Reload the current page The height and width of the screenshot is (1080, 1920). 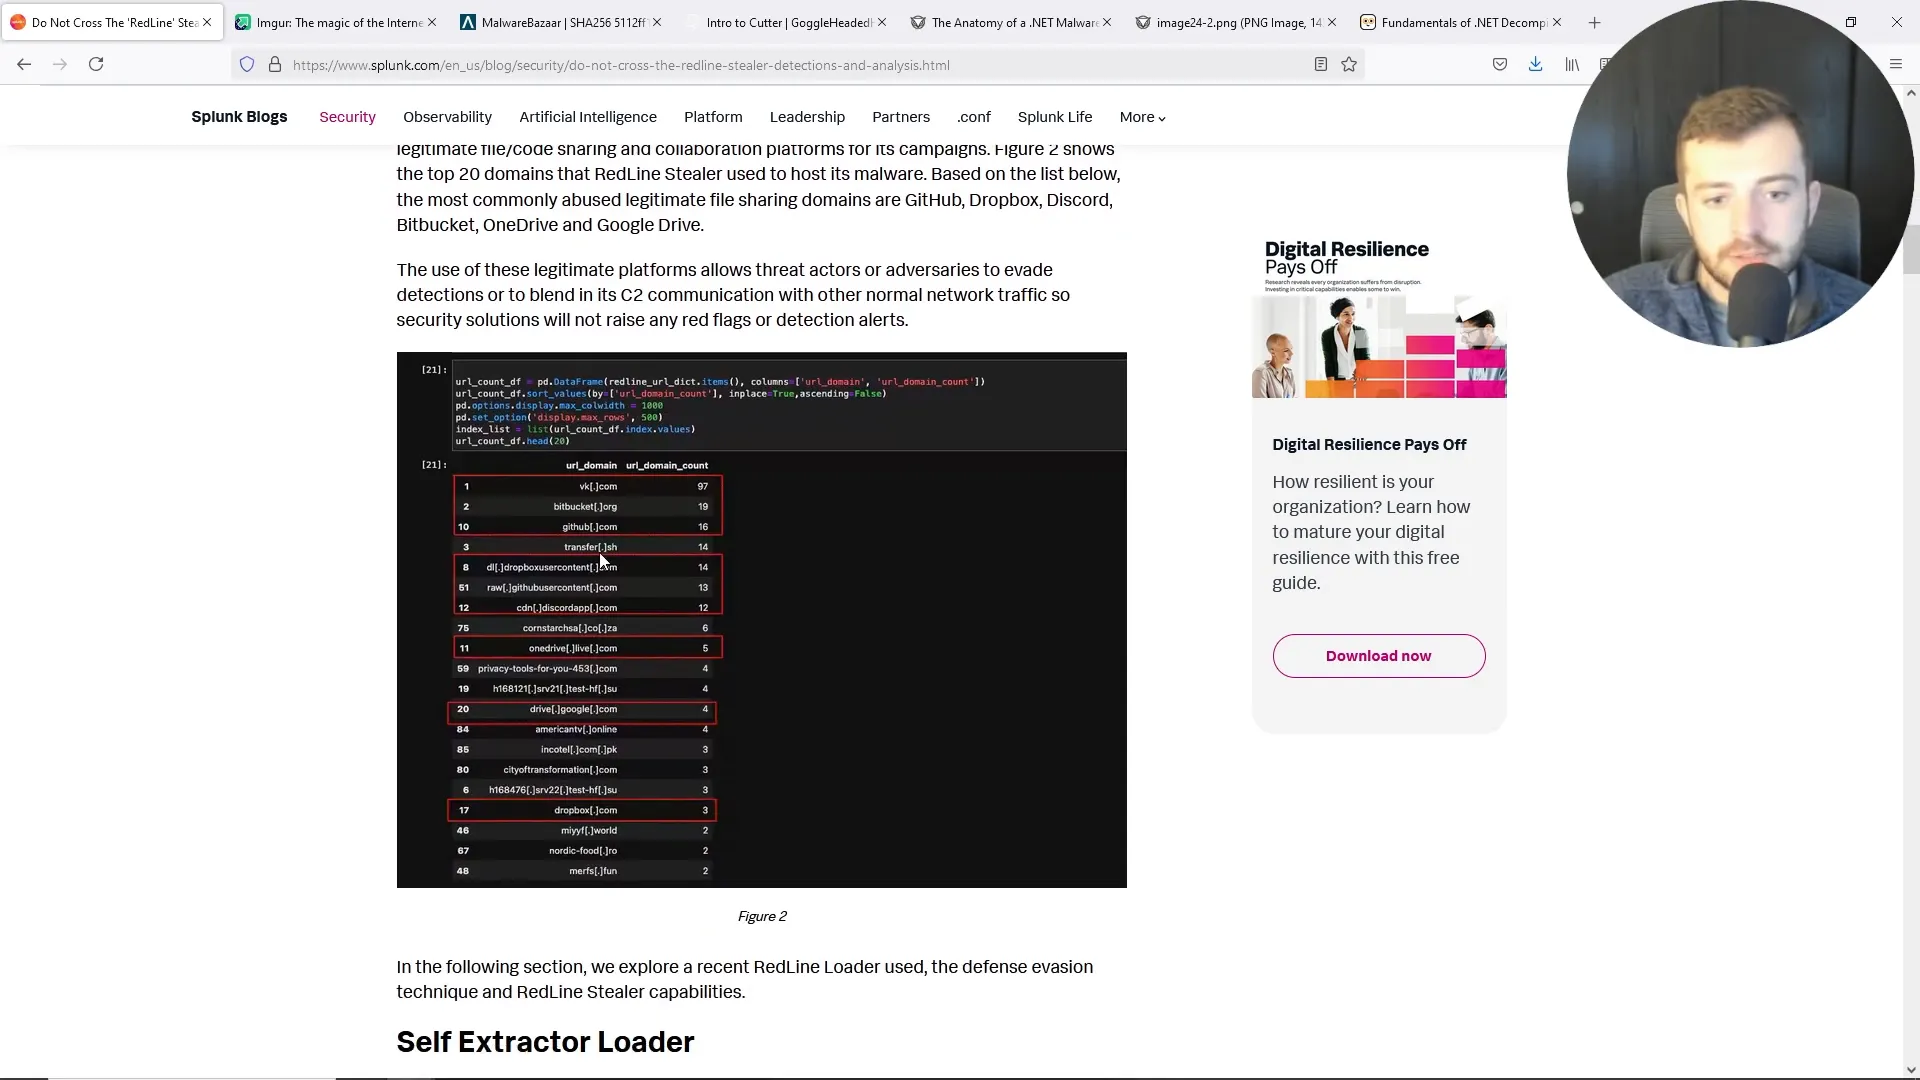click(x=96, y=65)
